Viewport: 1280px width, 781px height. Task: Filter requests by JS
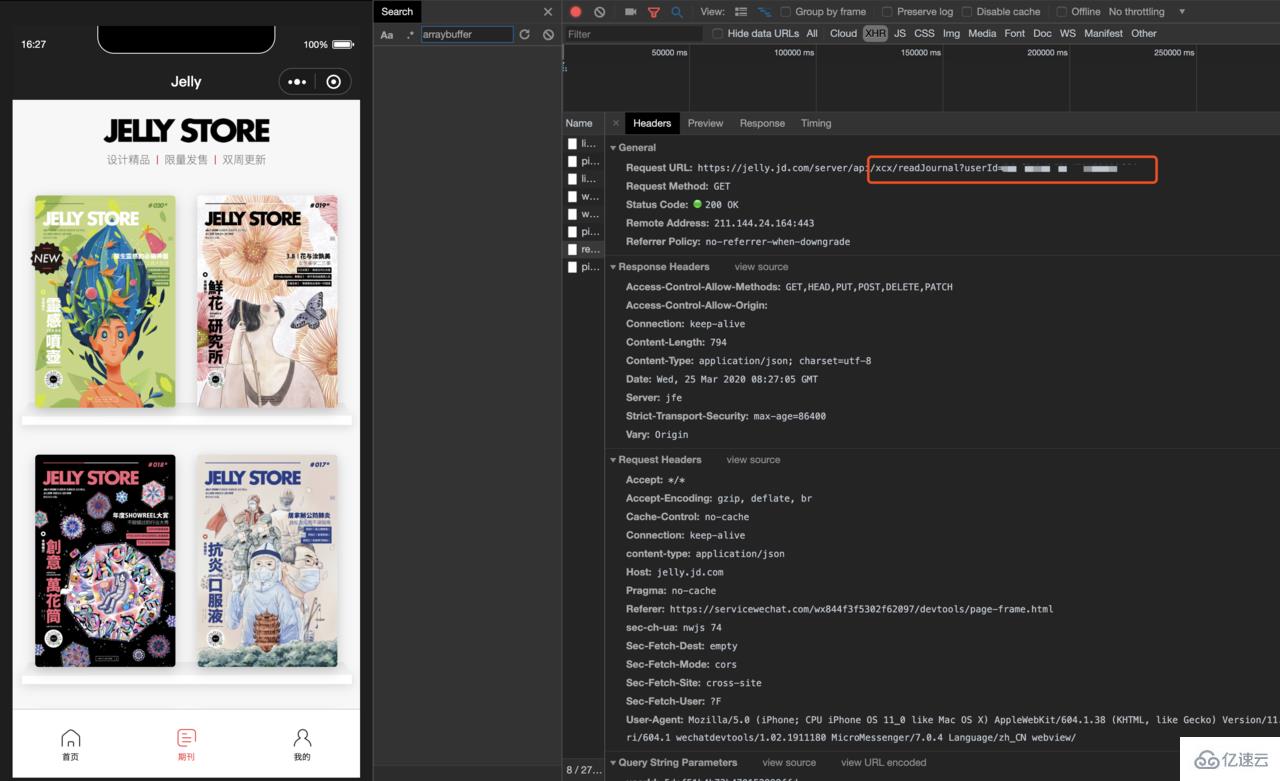click(900, 34)
